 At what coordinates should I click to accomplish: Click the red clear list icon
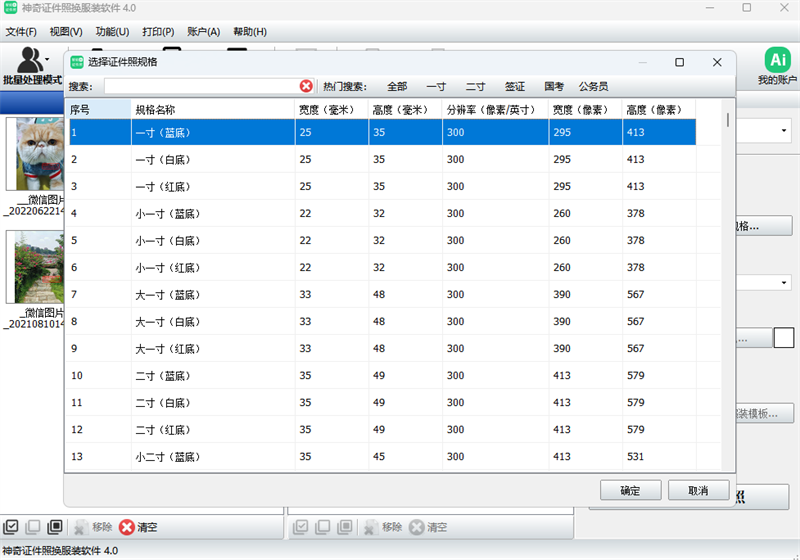tap(127, 527)
